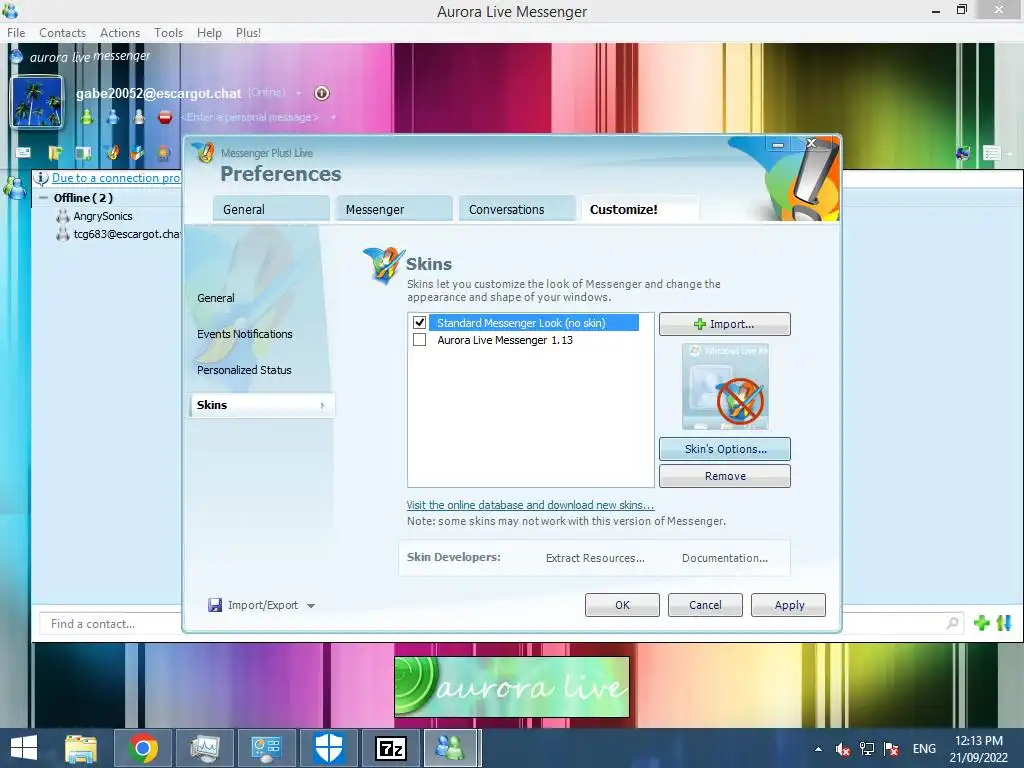Viewport: 1024px width, 768px height.
Task: Open 7-Zip from the taskbar
Action: coord(391,748)
